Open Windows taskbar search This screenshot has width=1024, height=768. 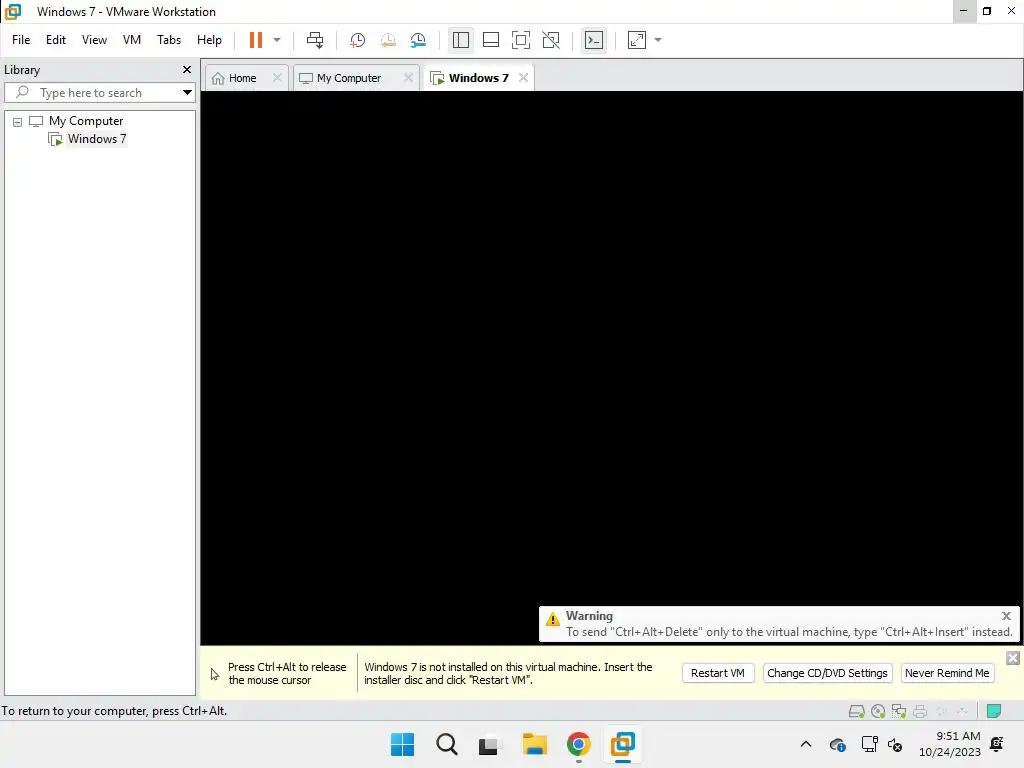pyautogui.click(x=447, y=744)
